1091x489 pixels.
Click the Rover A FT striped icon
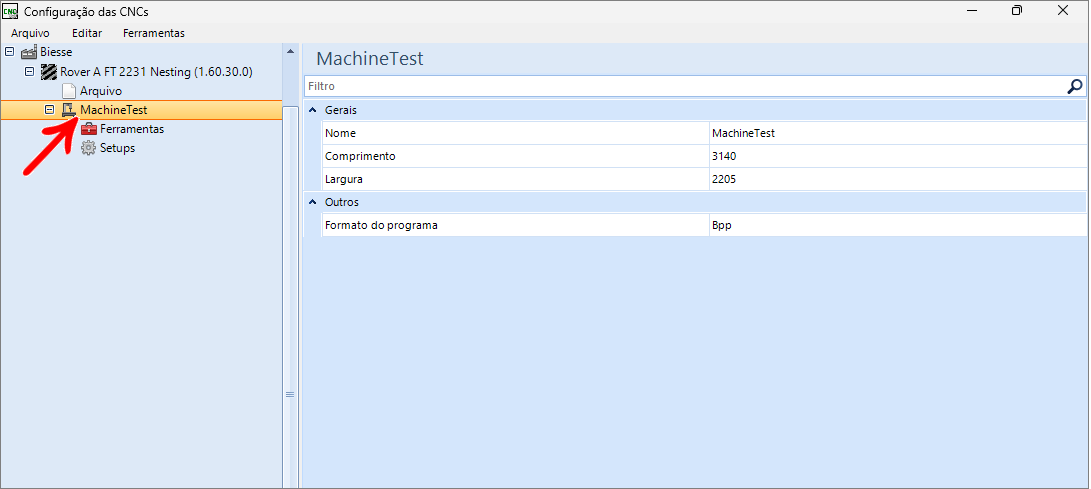(49, 71)
